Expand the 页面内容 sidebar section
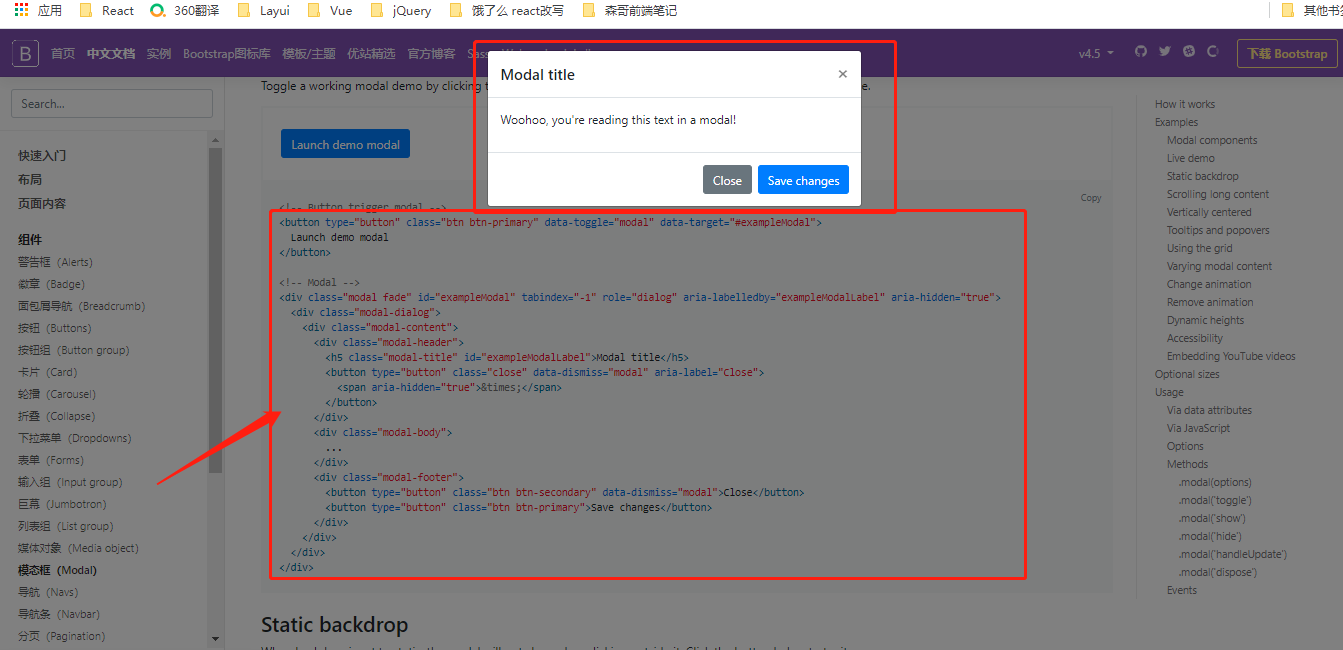The height and width of the screenshot is (650, 1343). point(42,203)
